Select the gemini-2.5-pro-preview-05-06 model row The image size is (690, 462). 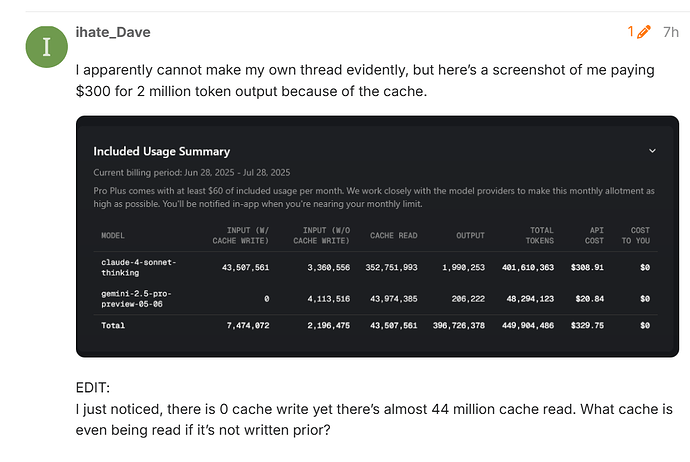375,299
